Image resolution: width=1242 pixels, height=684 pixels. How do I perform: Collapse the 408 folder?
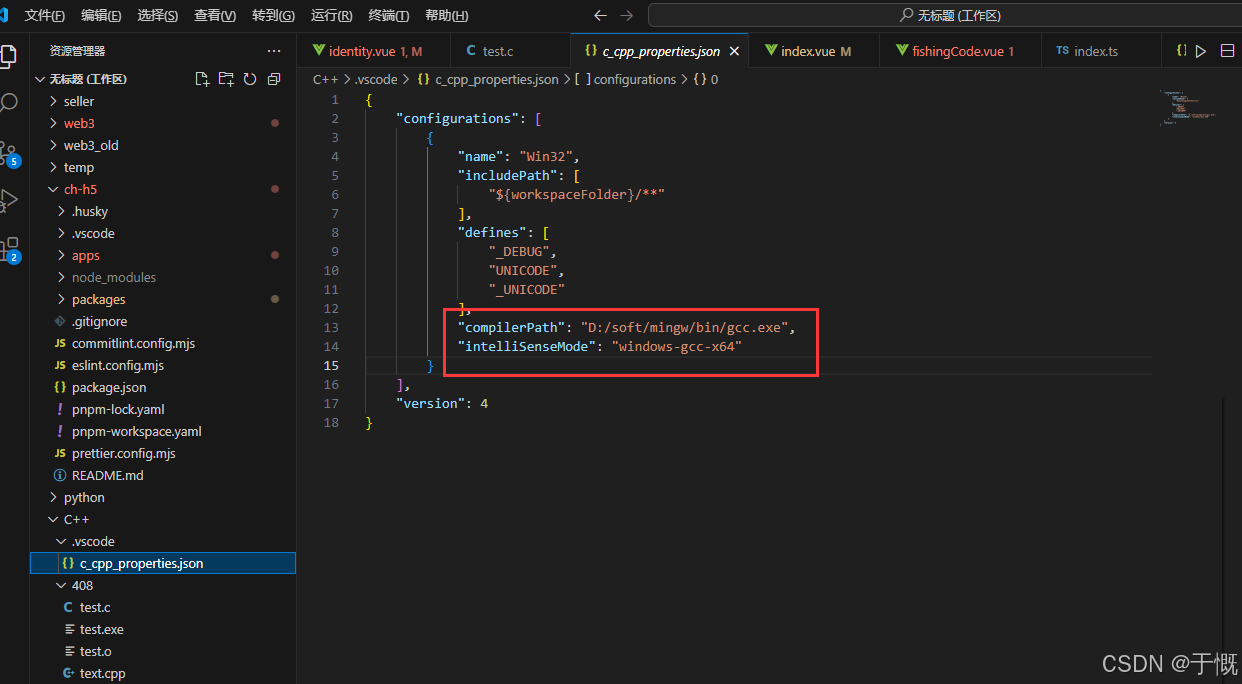click(x=82, y=585)
